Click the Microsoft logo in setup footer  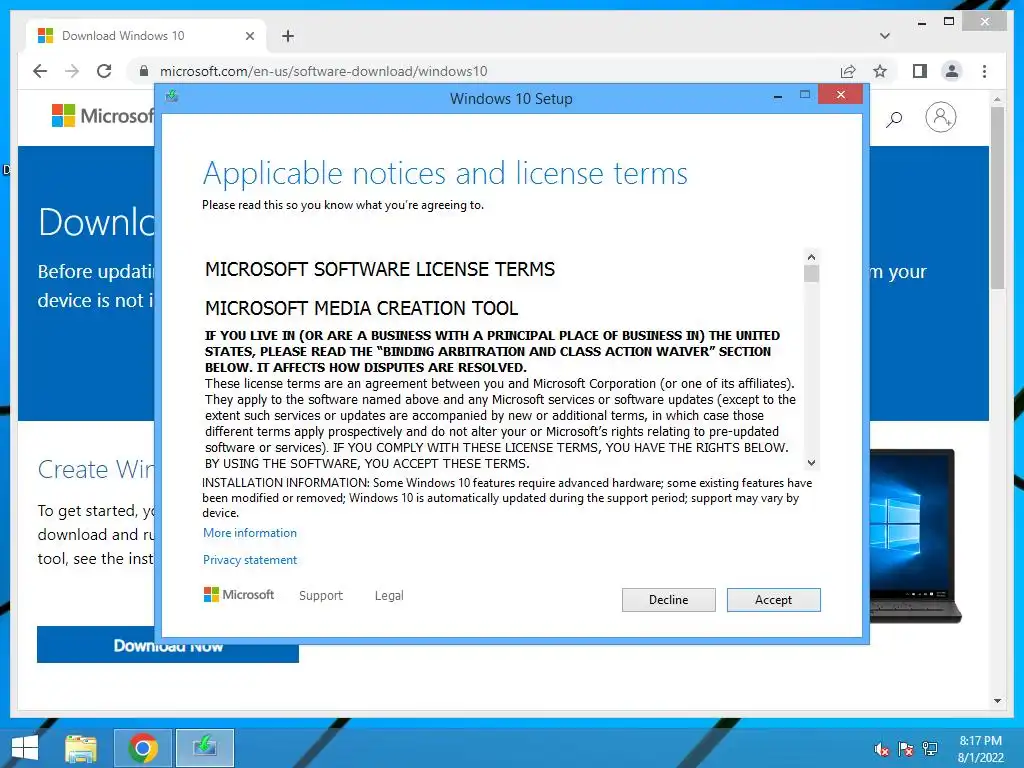(239, 594)
